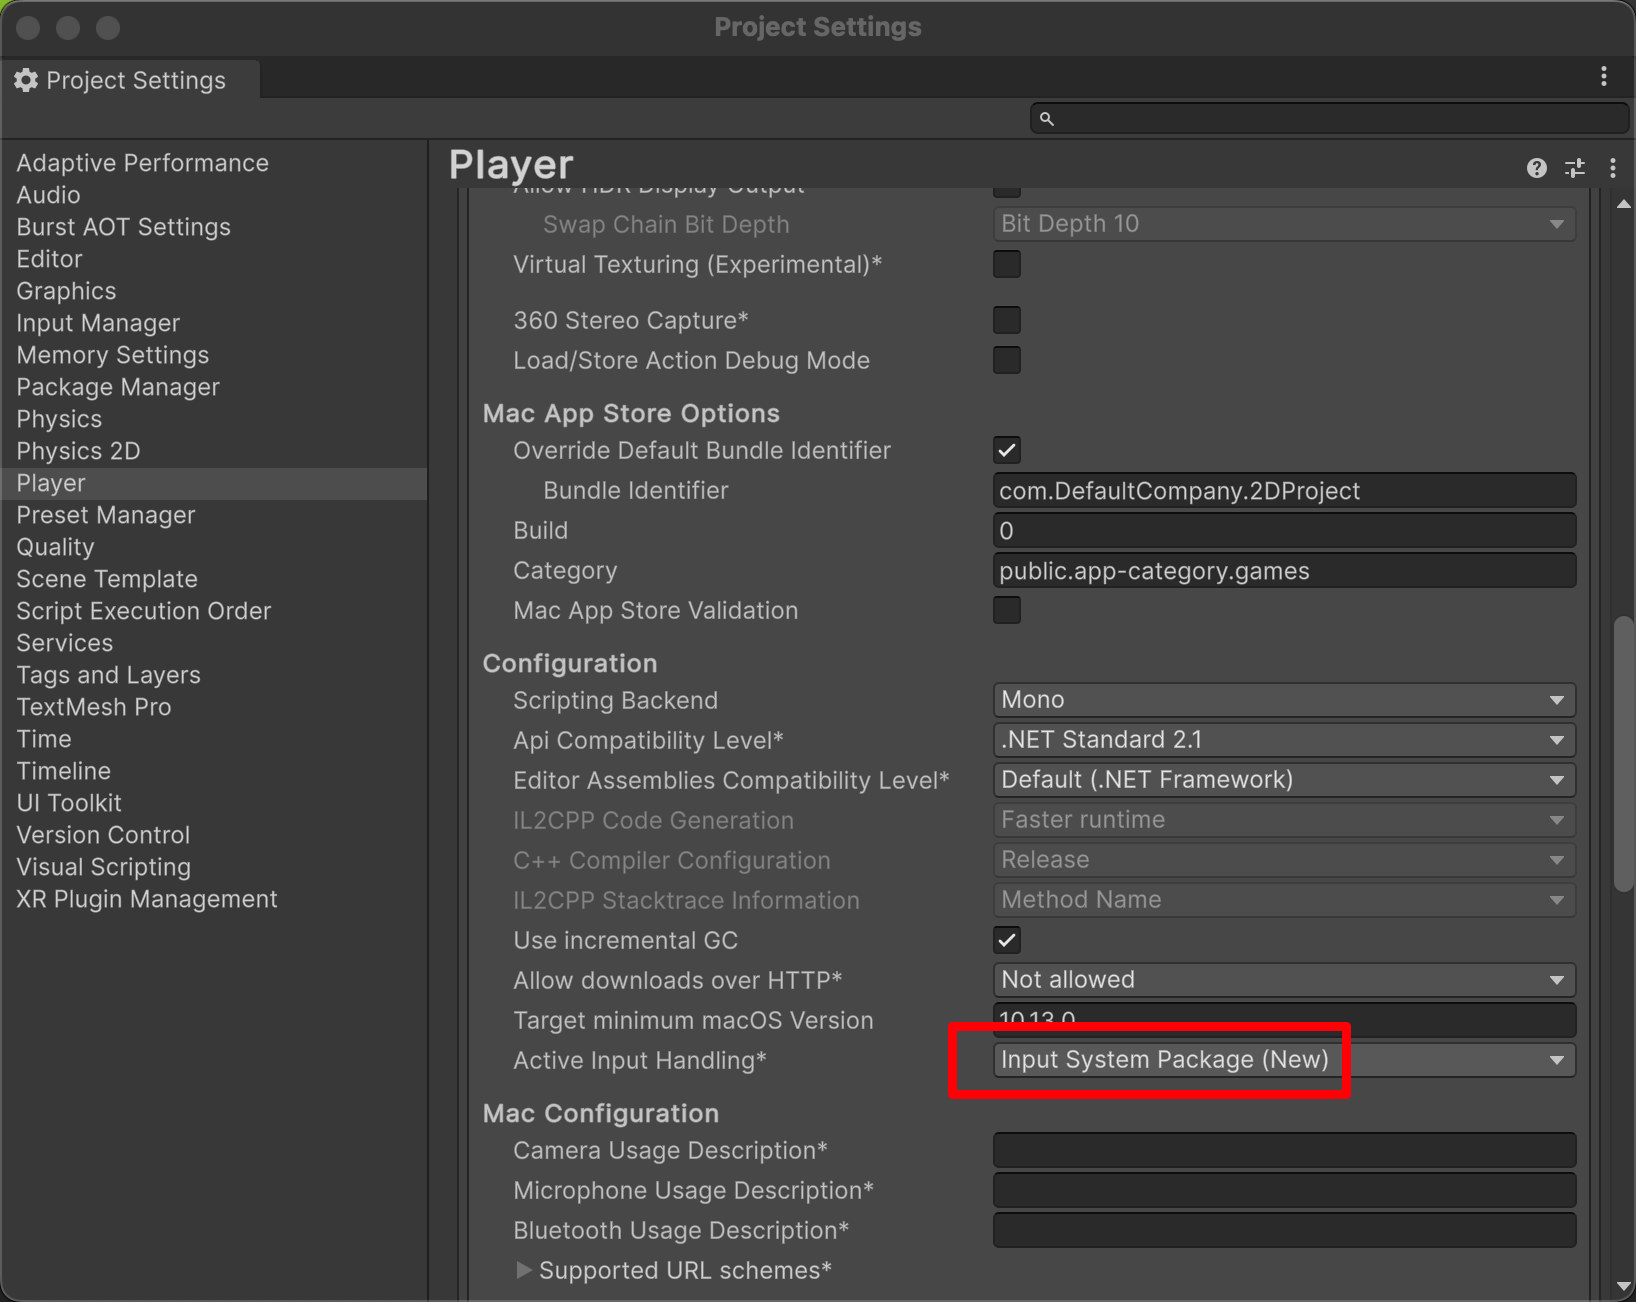1636x1302 pixels.
Task: Click the Target minimum macOS Version field
Action: (x=1284, y=1019)
